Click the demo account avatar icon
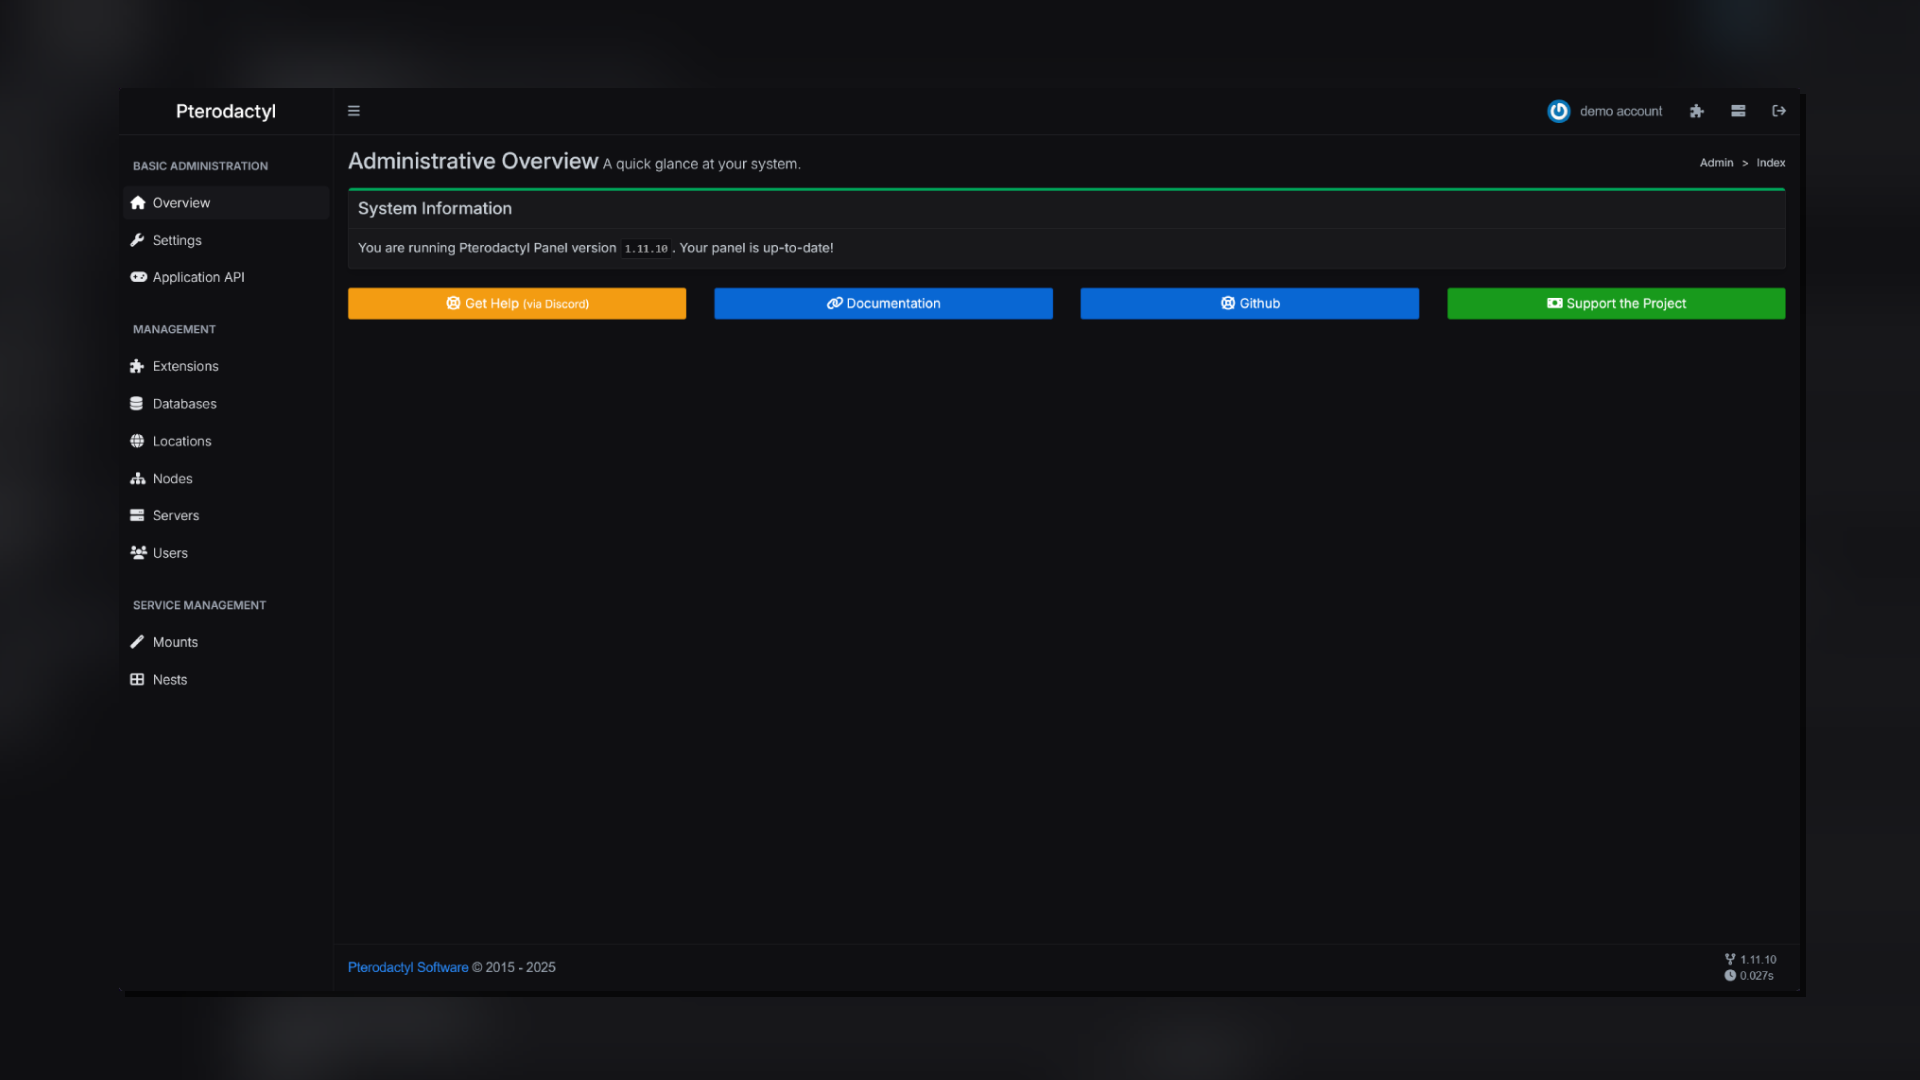Image resolution: width=1920 pixels, height=1080 pixels. (1558, 111)
